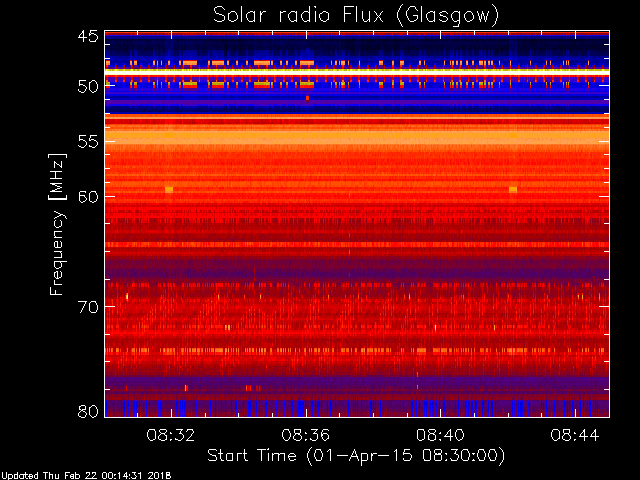This screenshot has height=480, width=640.
Task: Click the 08:44 time tick label
Action: coord(575,435)
